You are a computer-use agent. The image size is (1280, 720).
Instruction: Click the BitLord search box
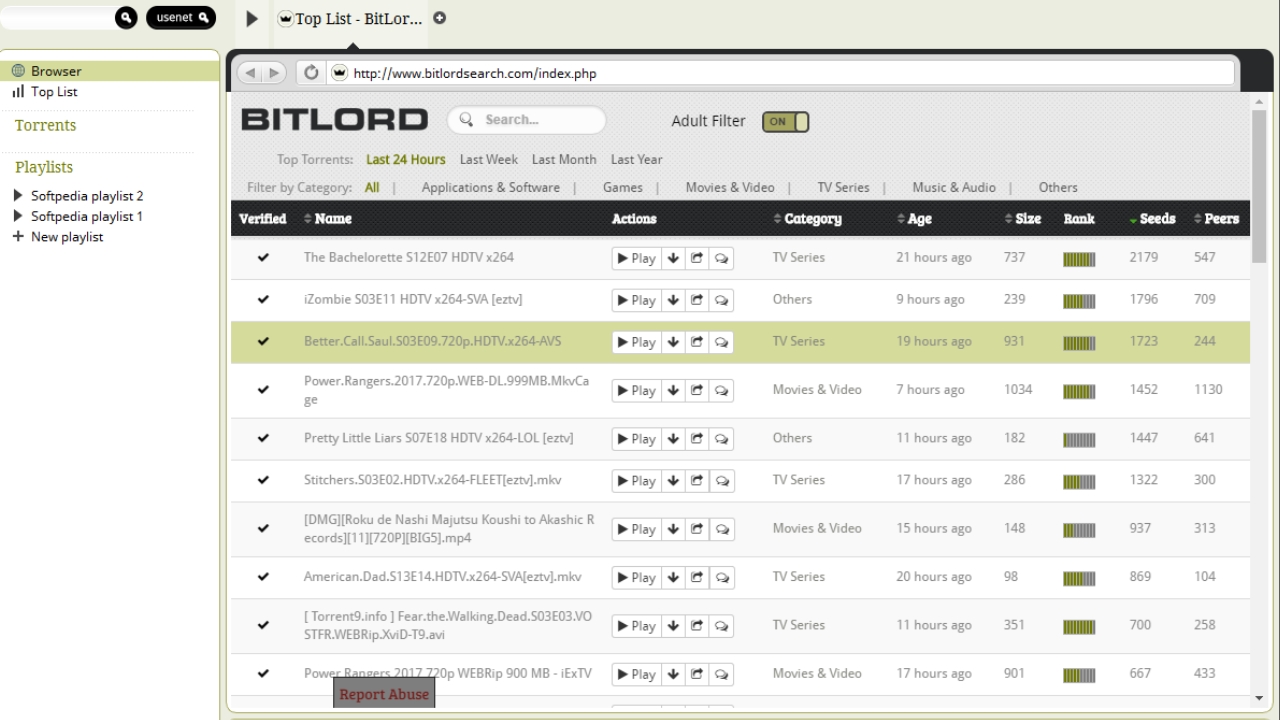[x=527, y=120]
